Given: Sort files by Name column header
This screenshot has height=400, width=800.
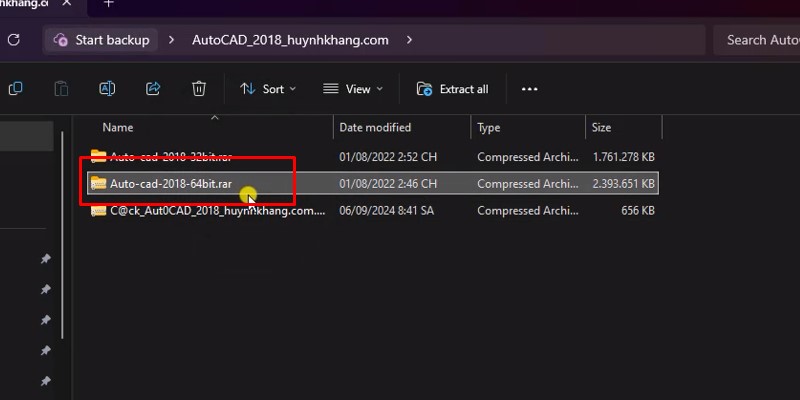Looking at the screenshot, I should pos(118,128).
